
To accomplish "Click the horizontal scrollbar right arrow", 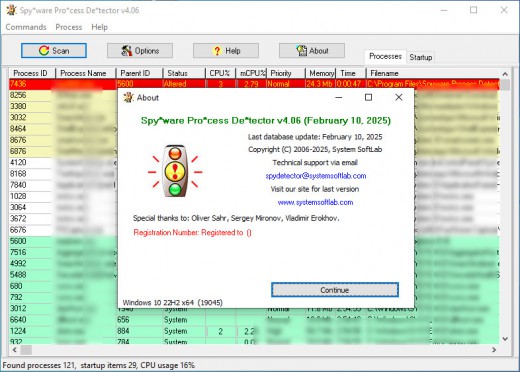I will (494, 350).
